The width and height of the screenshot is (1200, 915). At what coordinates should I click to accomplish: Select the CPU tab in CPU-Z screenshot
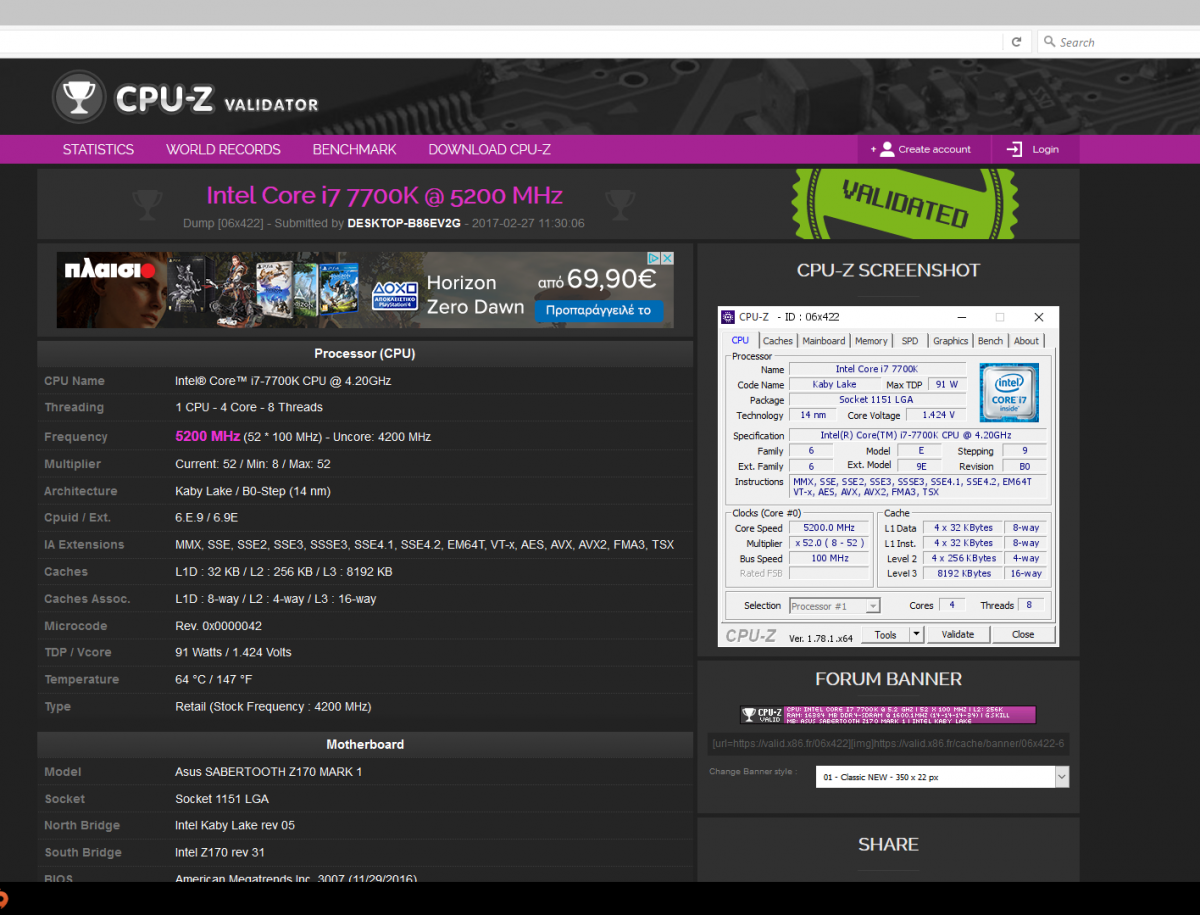click(740, 340)
